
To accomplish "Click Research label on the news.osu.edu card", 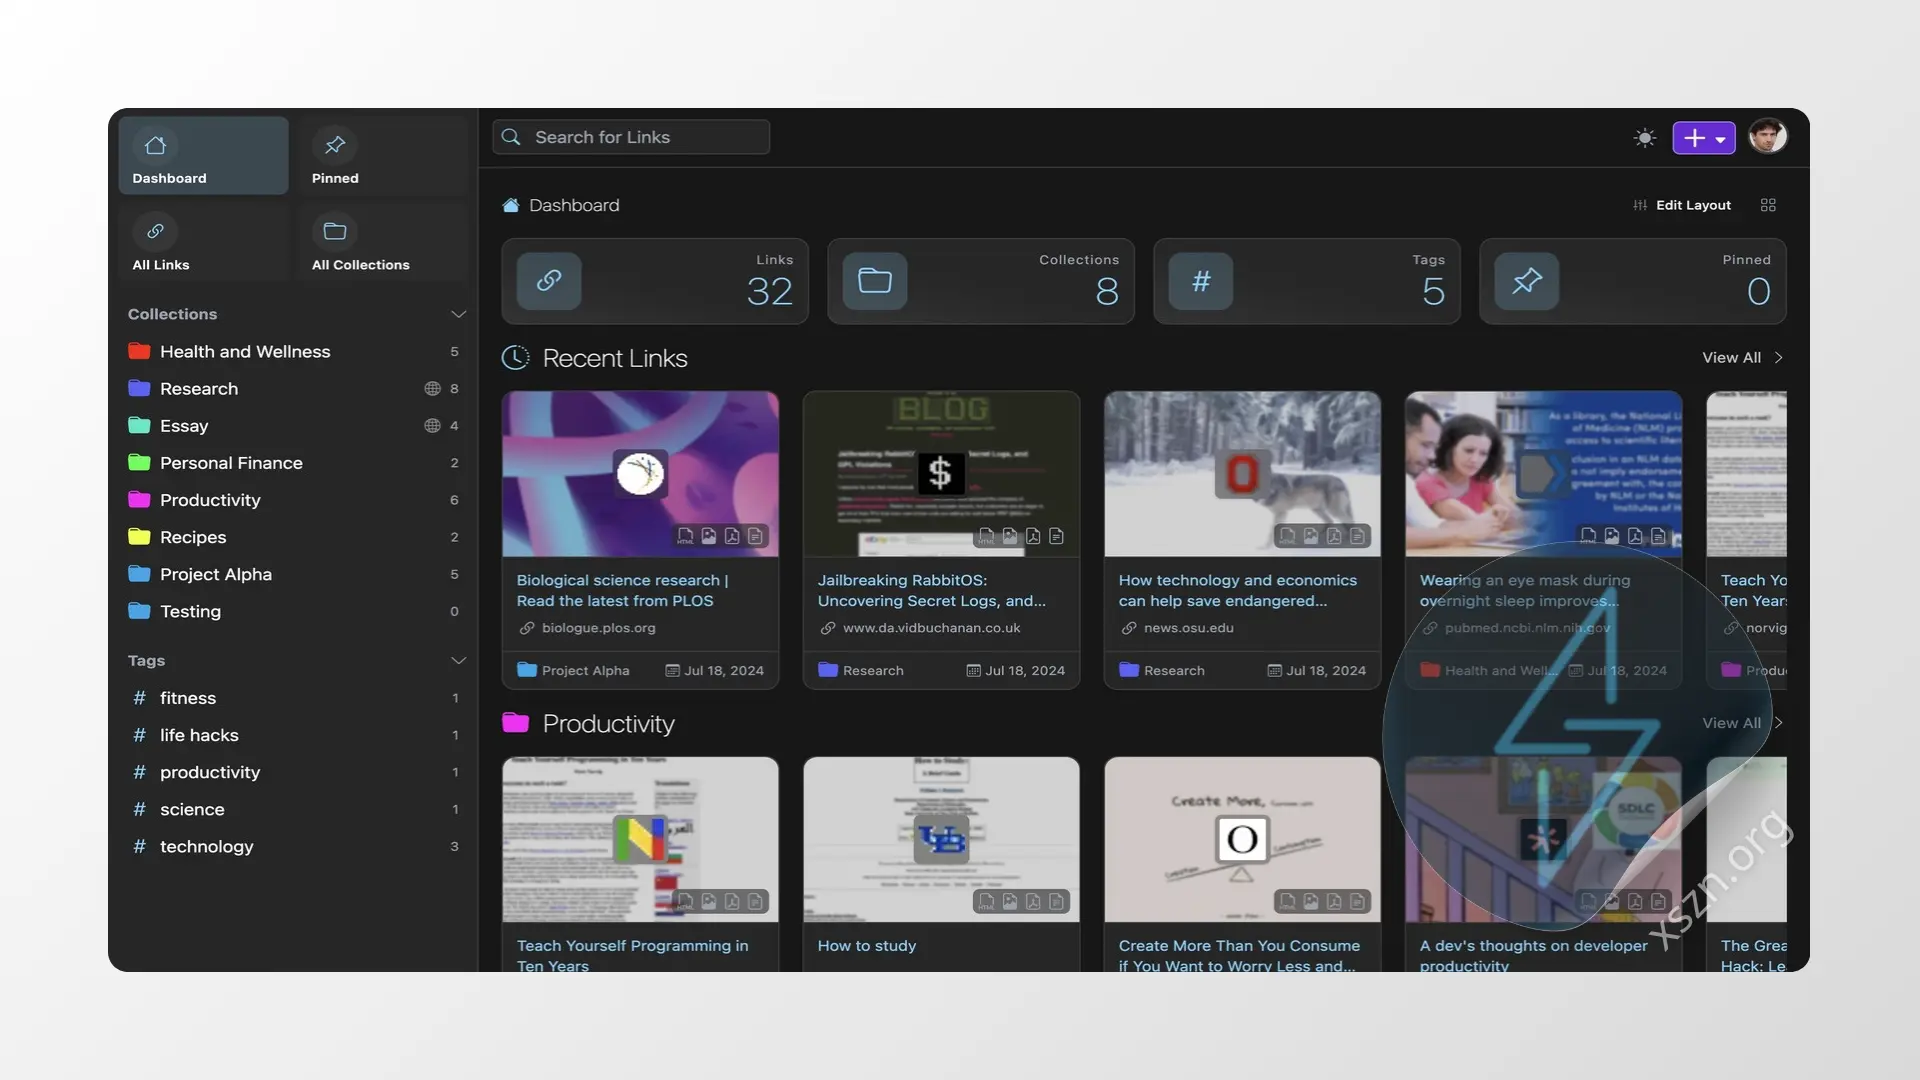I will pos(1161,671).
